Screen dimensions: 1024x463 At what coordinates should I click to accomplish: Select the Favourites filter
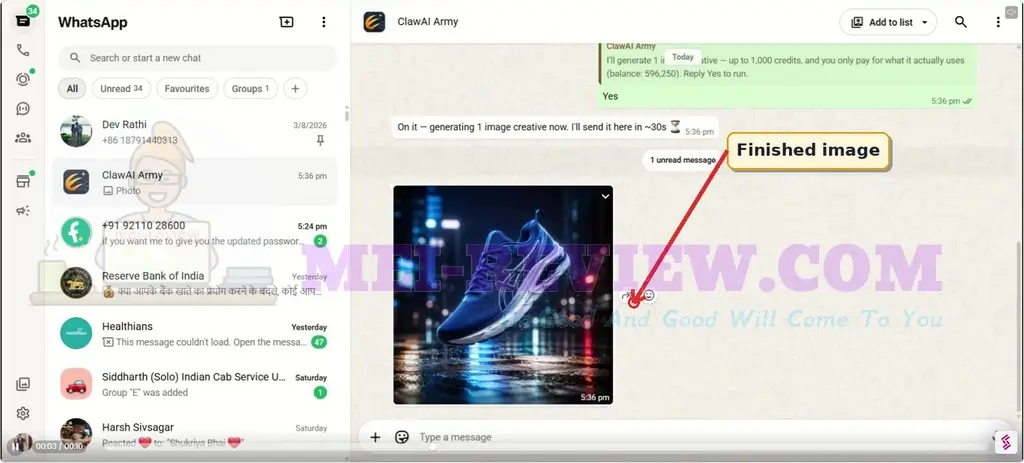click(x=187, y=89)
